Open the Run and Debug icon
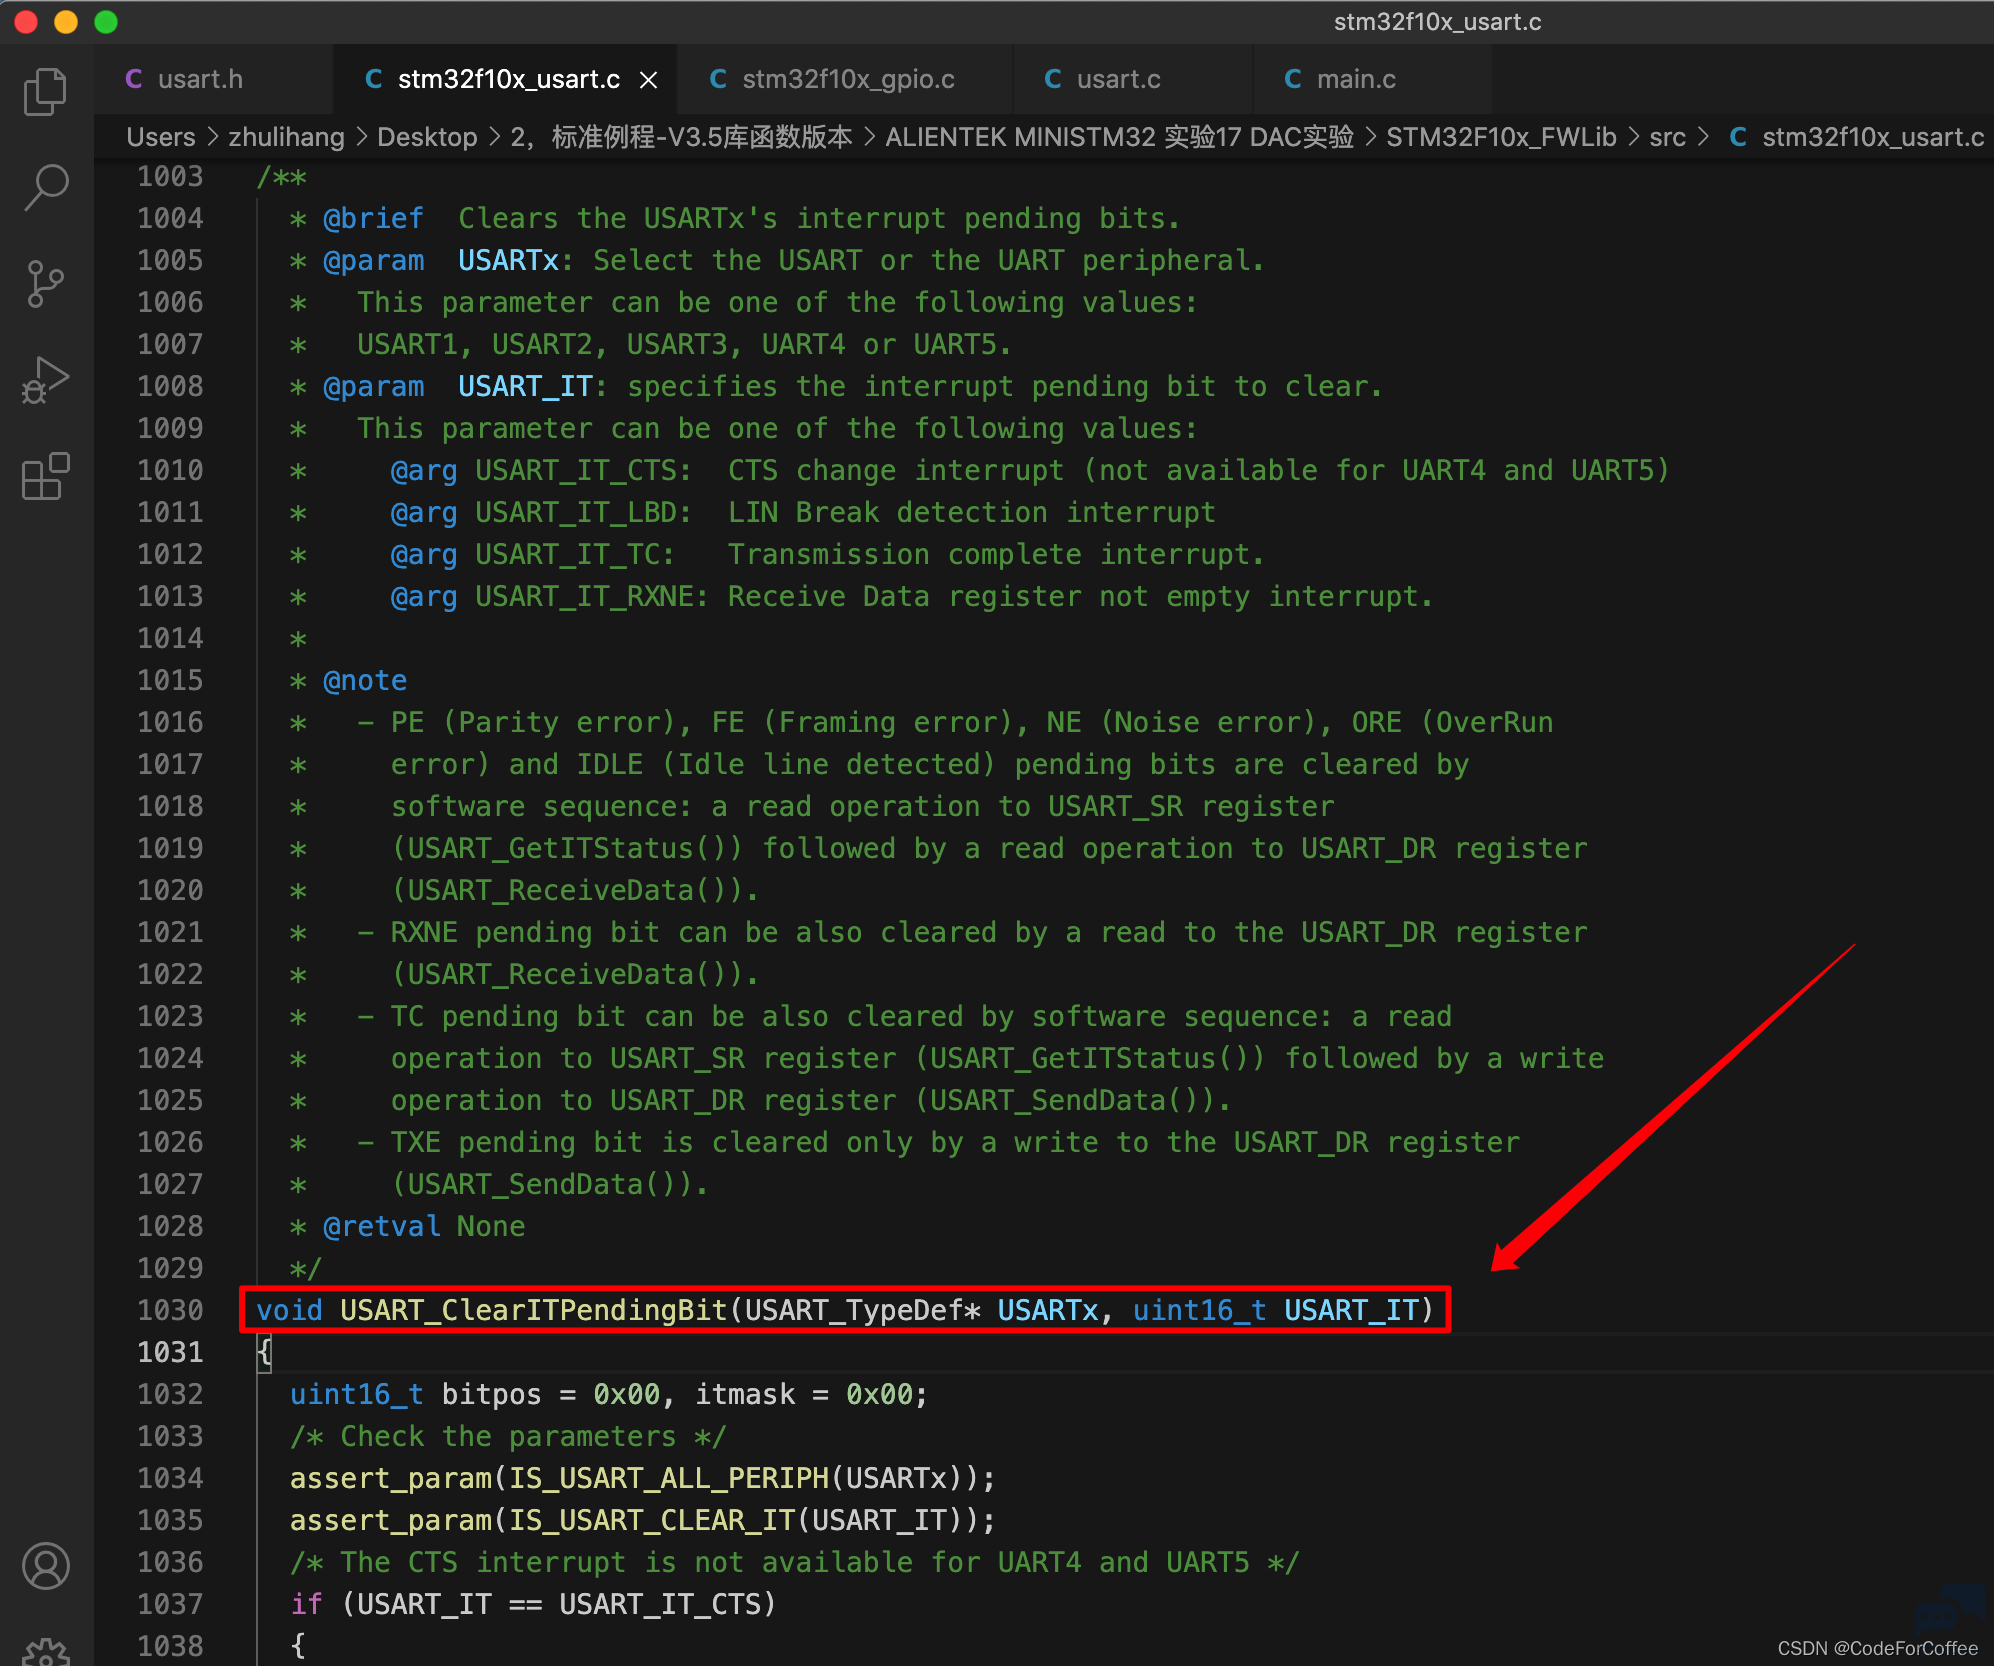 (46, 380)
